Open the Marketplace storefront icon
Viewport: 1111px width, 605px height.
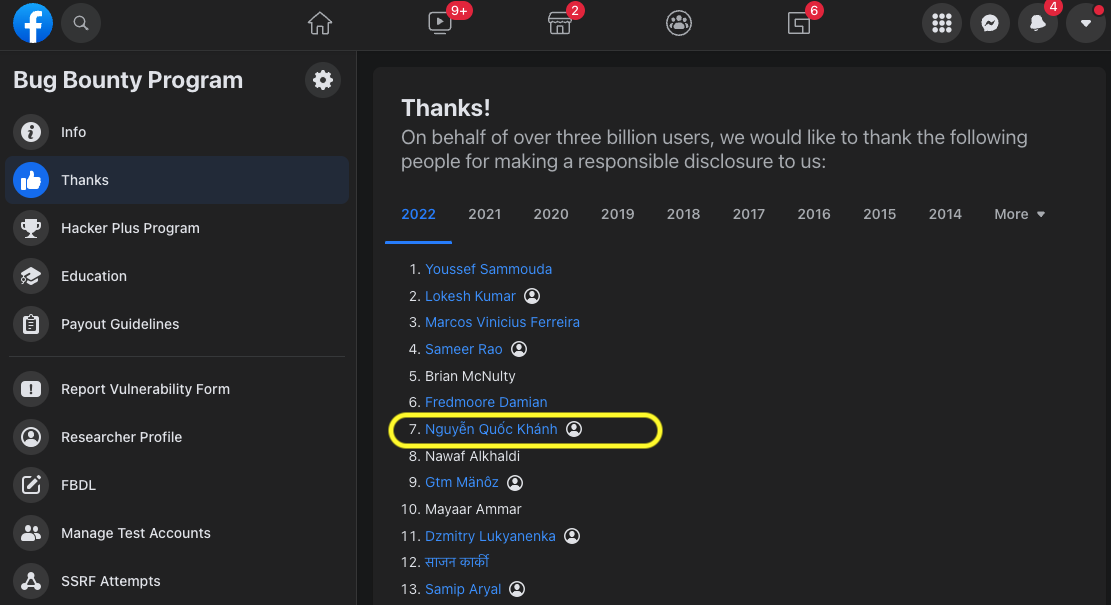[x=560, y=23]
